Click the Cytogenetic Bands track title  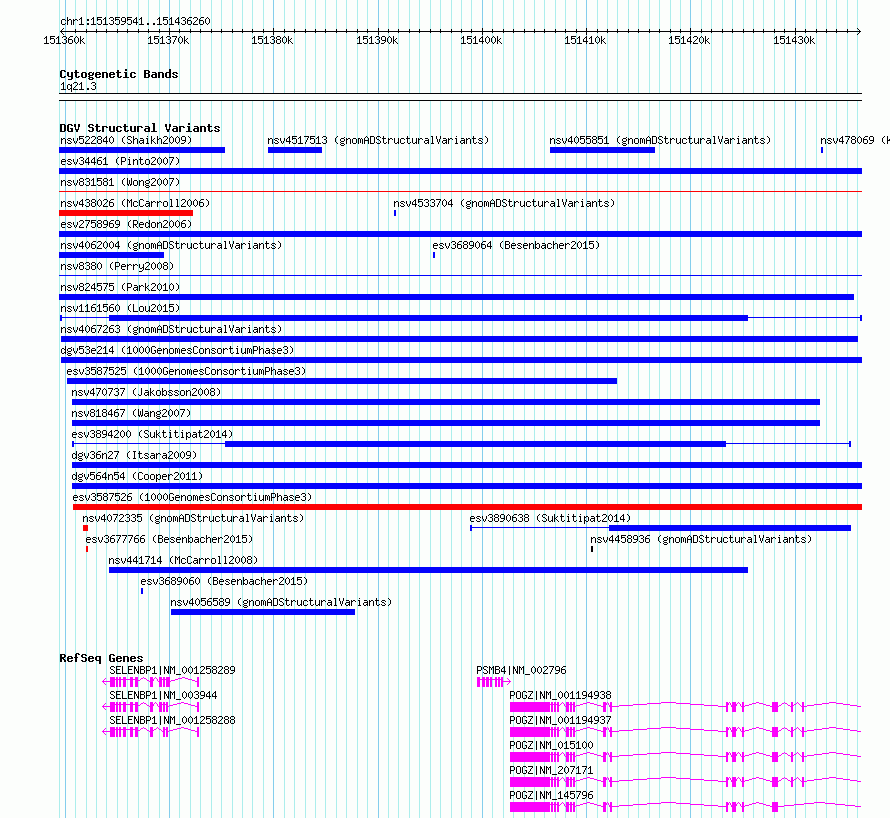(119, 74)
